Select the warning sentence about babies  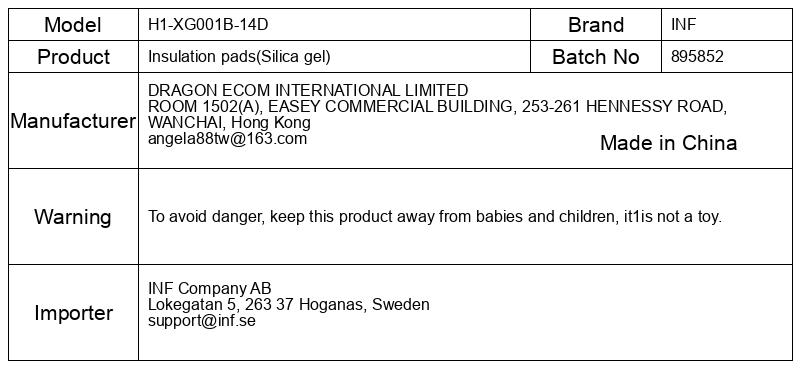tap(435, 217)
